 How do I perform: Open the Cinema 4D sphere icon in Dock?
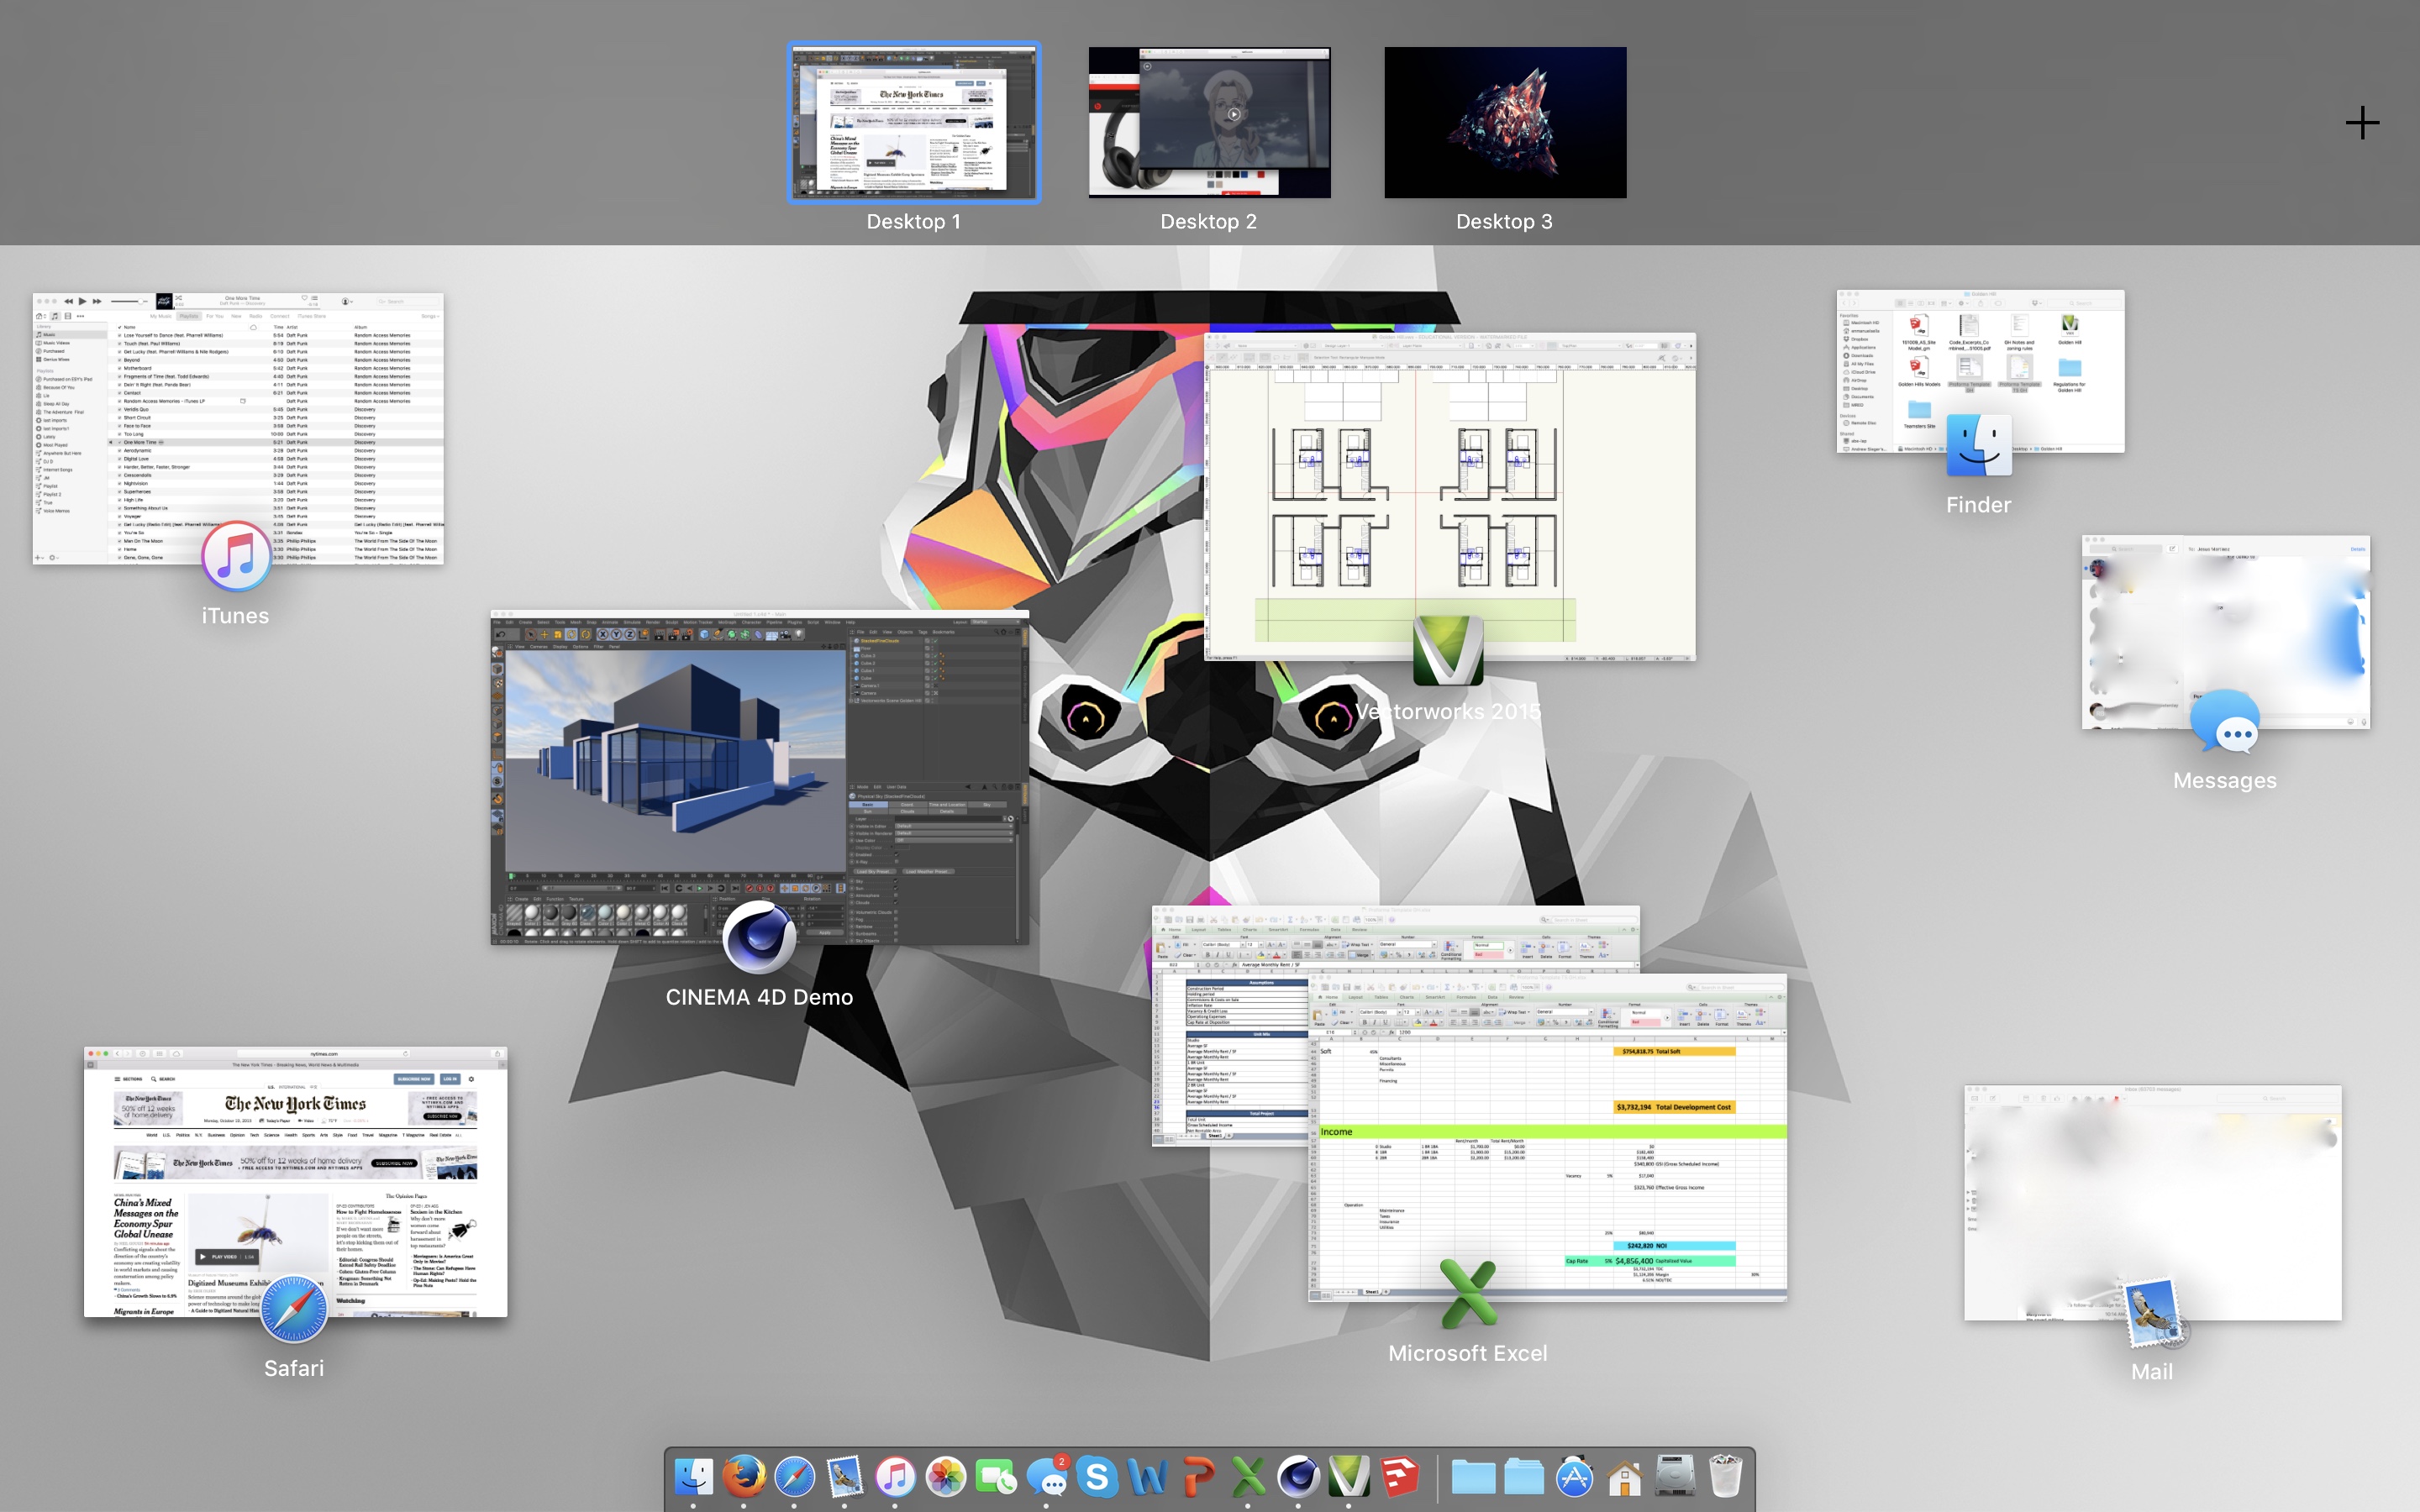(x=1298, y=1477)
